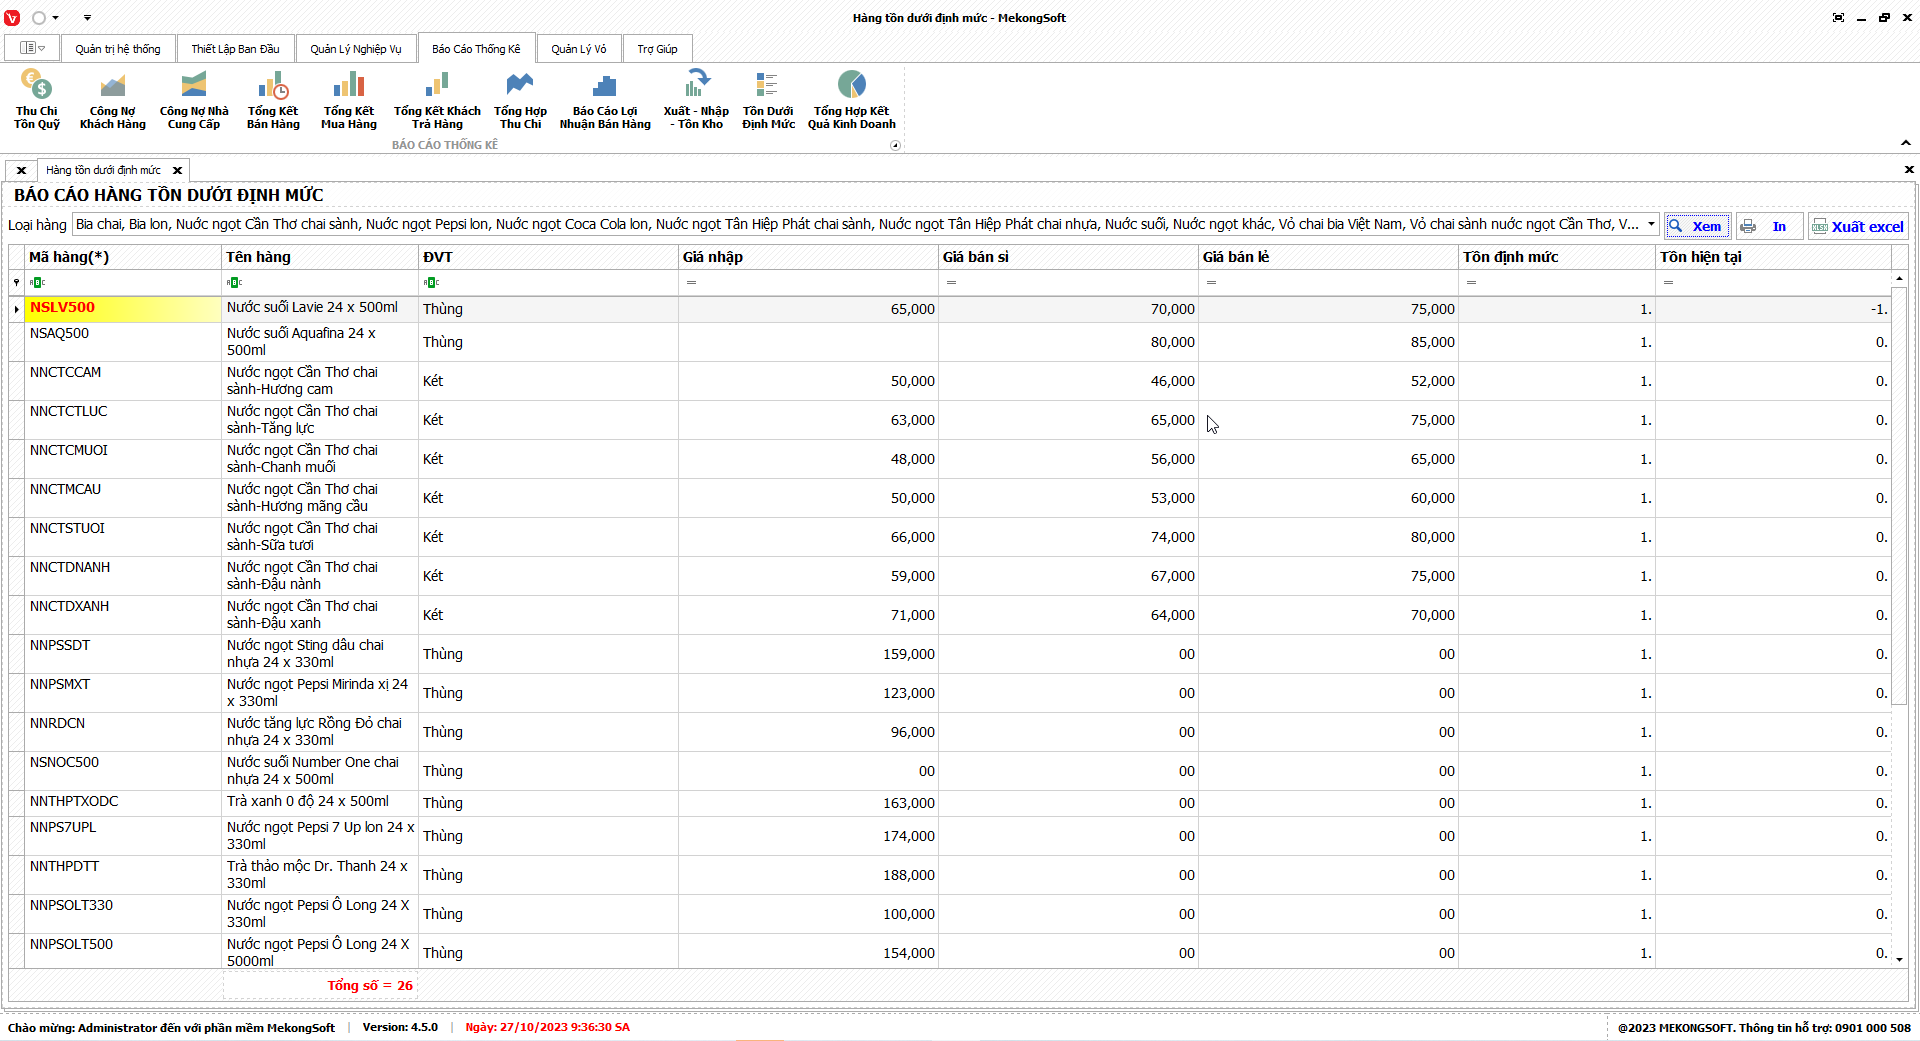The image size is (1920, 1041).
Task: Open Tổng Kết Bán Hàng report
Action: (273, 99)
